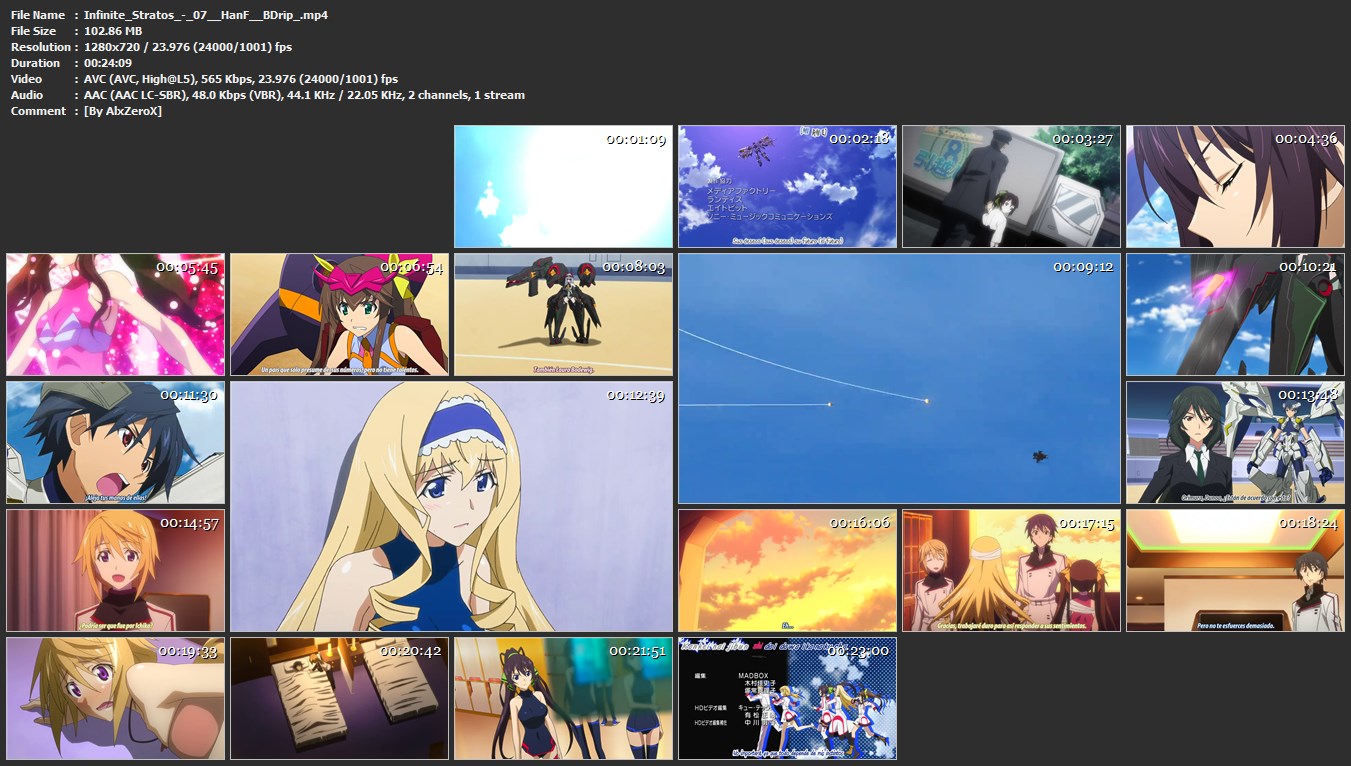
Task: Open the thumbnail stamped 00:10:21
Action: pyautogui.click(x=1235, y=314)
